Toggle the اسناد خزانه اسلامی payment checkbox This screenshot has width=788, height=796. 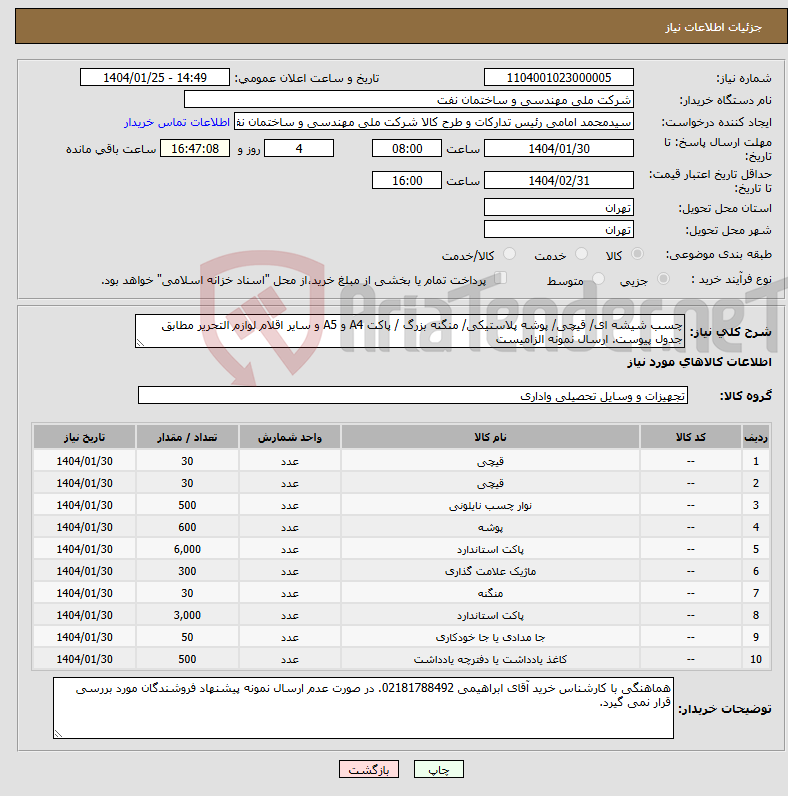[501, 278]
